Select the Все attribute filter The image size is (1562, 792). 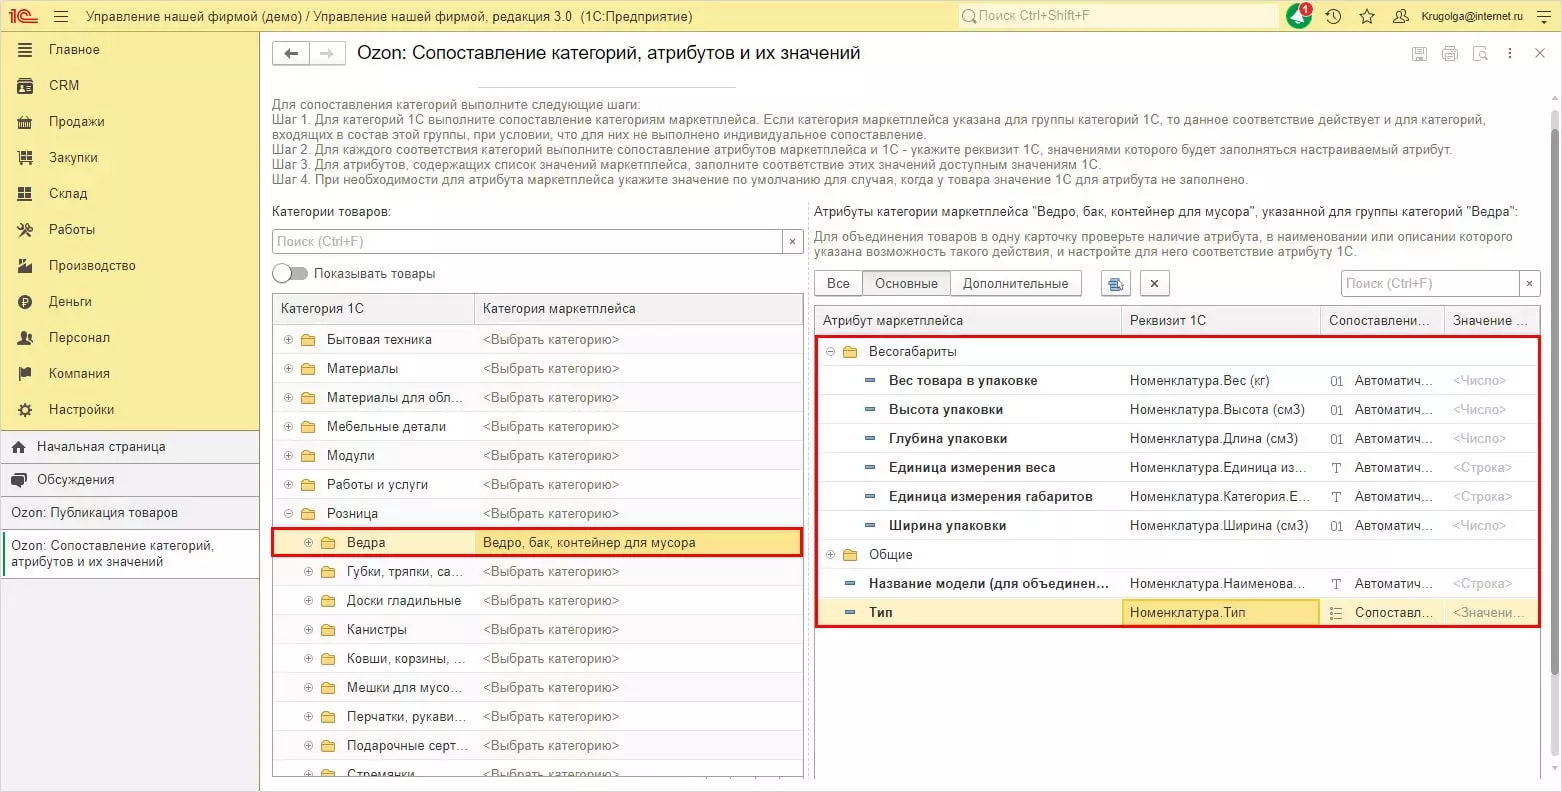click(x=838, y=284)
